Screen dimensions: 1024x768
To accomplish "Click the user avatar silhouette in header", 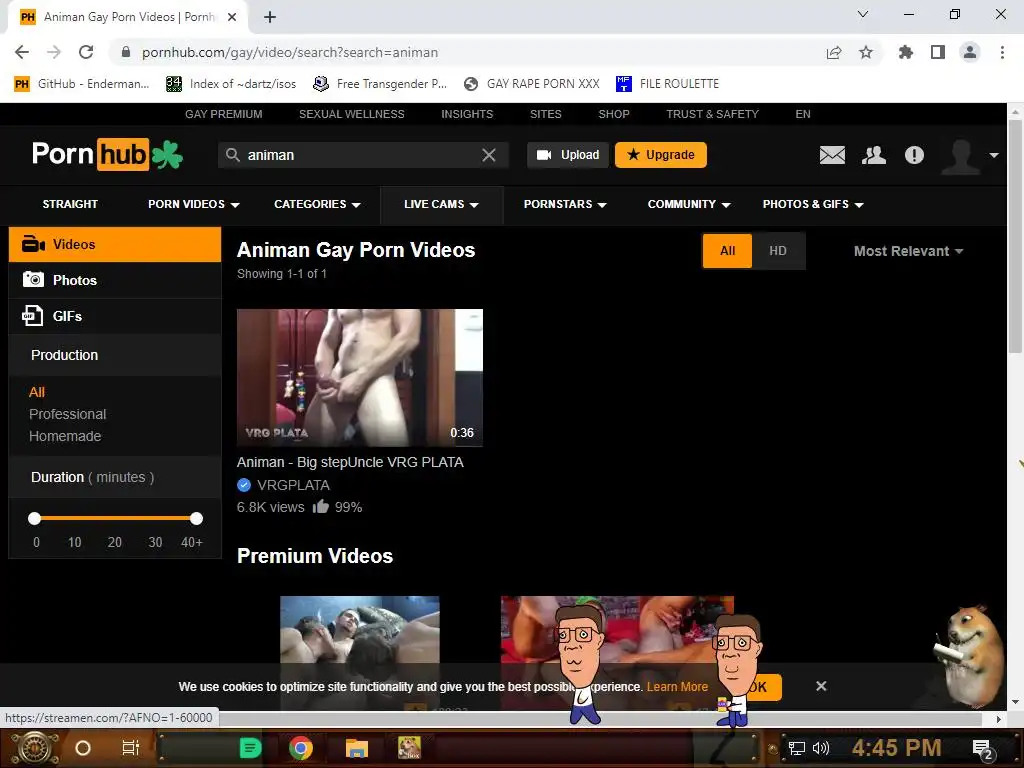I will click(x=961, y=156).
